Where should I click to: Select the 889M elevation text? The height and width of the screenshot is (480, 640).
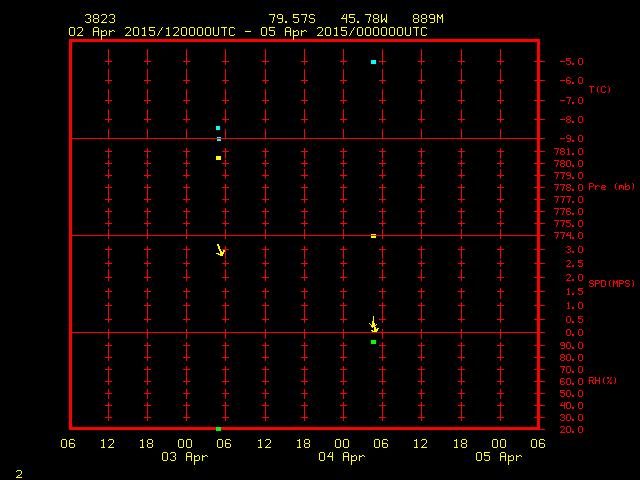point(428,19)
